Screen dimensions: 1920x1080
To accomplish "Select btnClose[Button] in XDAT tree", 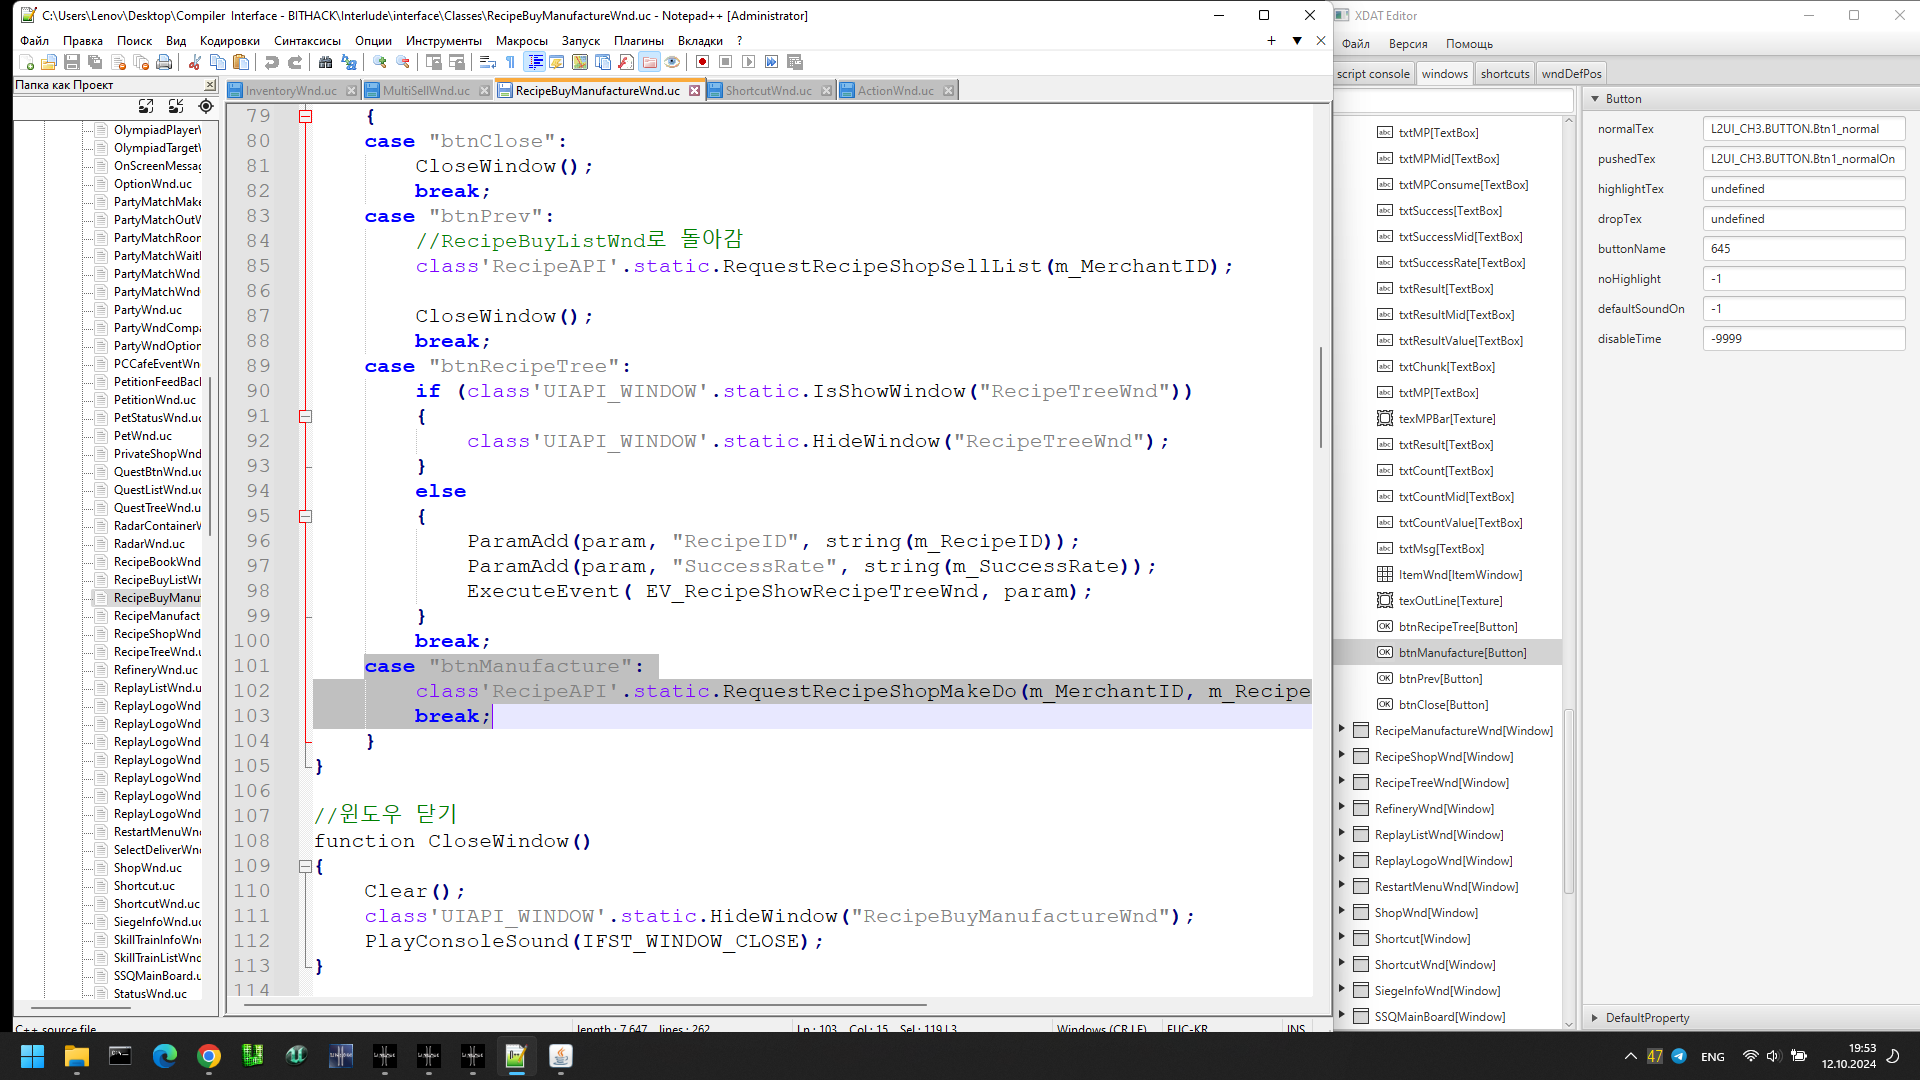I will 1442,705.
